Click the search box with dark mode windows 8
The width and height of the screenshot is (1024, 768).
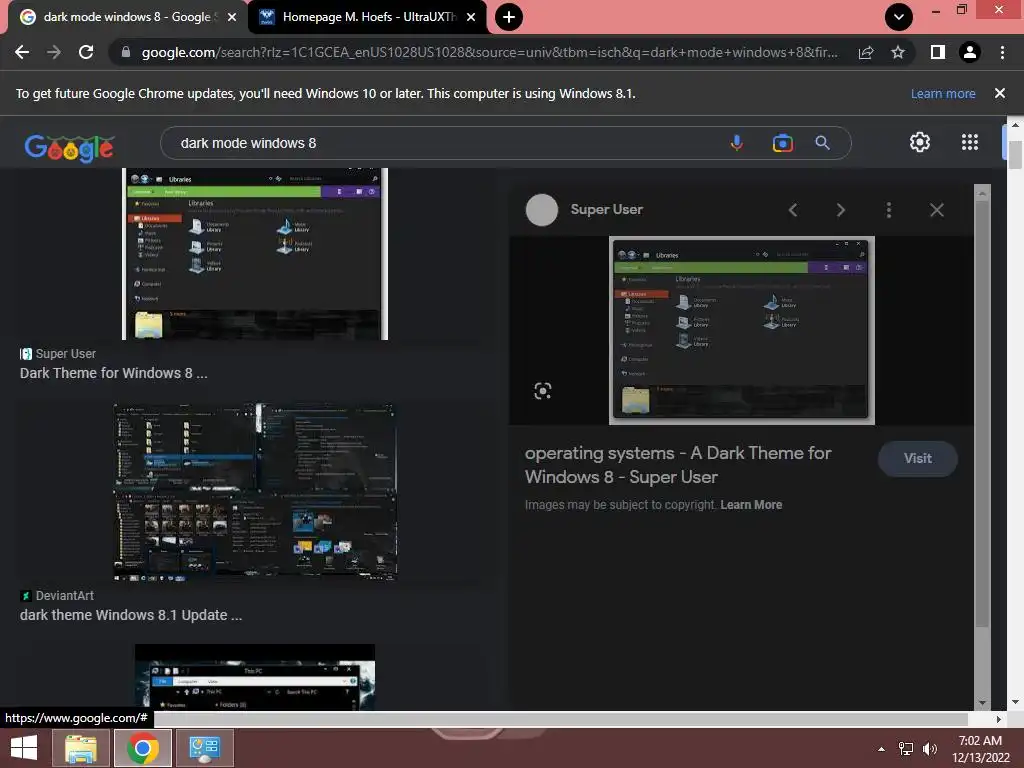click(444, 143)
